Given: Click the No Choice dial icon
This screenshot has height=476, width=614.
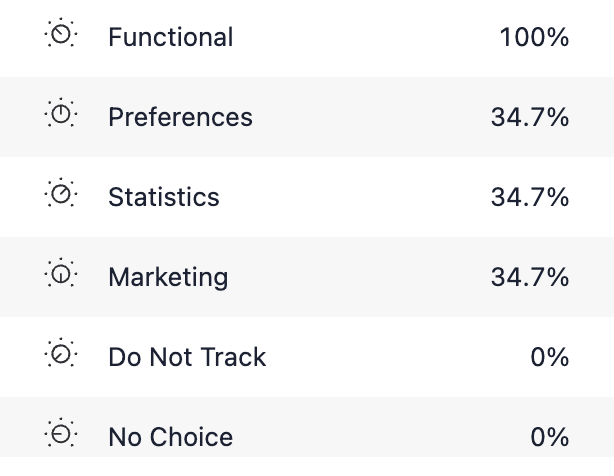Looking at the screenshot, I should (61, 436).
